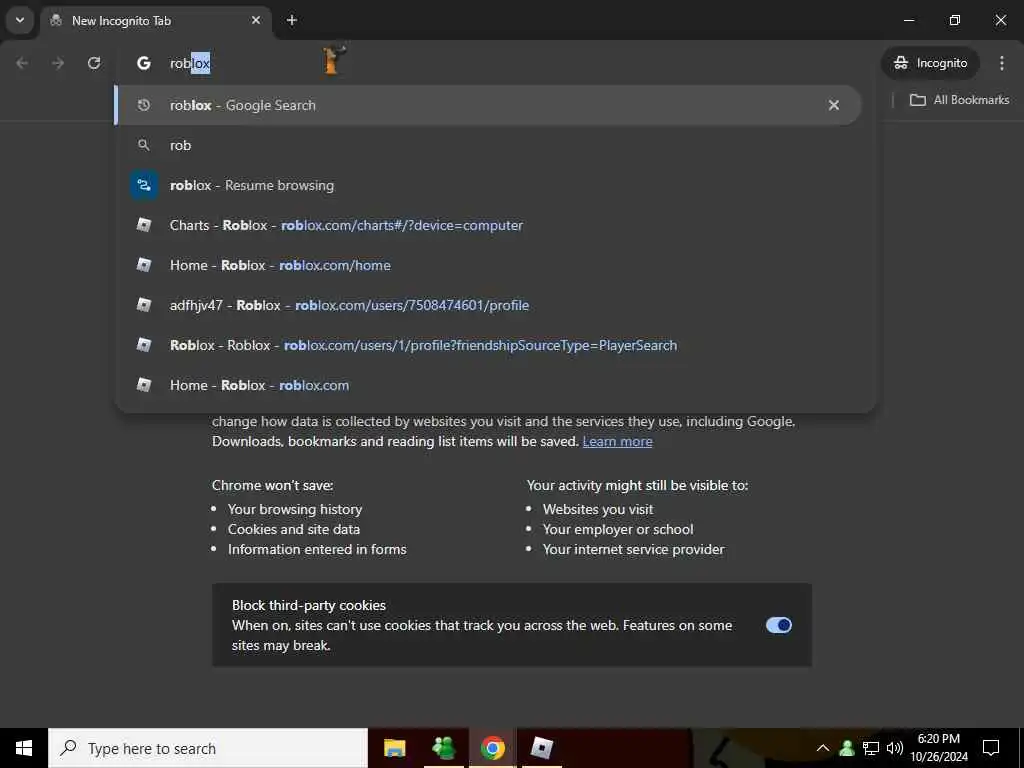Click the 'Cookies and site data' text
Image resolution: width=1024 pixels, height=768 pixels.
point(294,529)
